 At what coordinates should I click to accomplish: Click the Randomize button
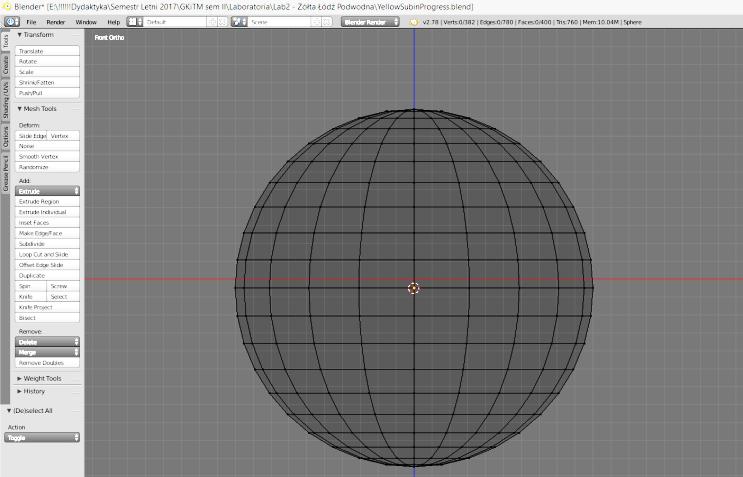pos(47,167)
